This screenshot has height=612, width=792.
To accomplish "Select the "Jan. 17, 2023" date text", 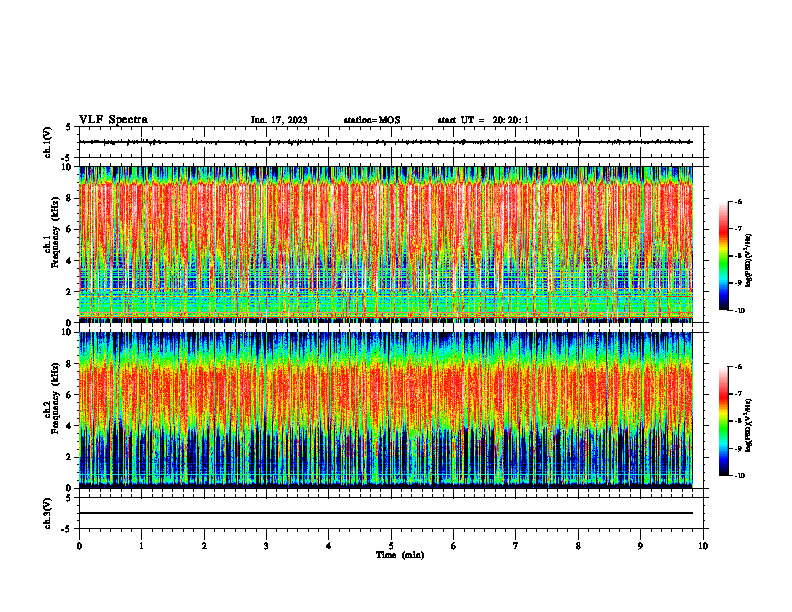I will tap(279, 120).
